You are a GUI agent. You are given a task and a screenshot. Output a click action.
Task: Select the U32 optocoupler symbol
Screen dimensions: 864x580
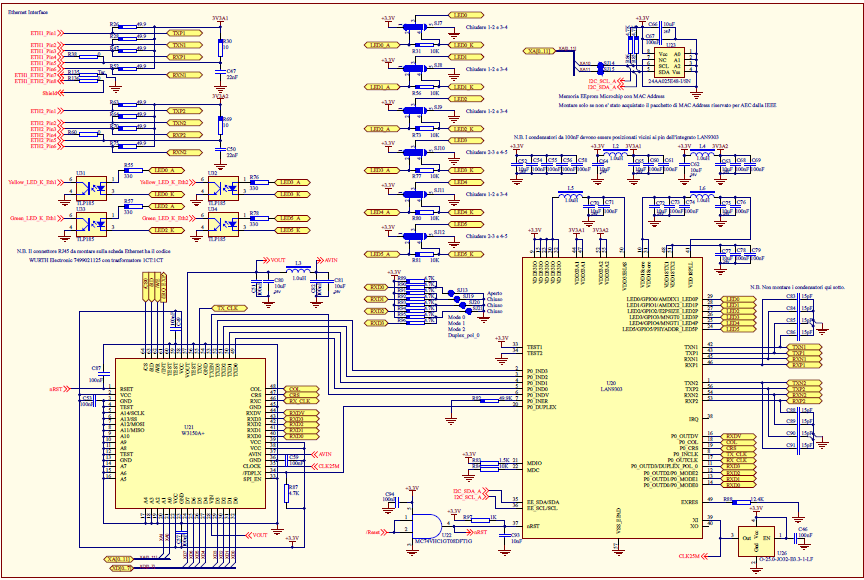click(x=223, y=188)
